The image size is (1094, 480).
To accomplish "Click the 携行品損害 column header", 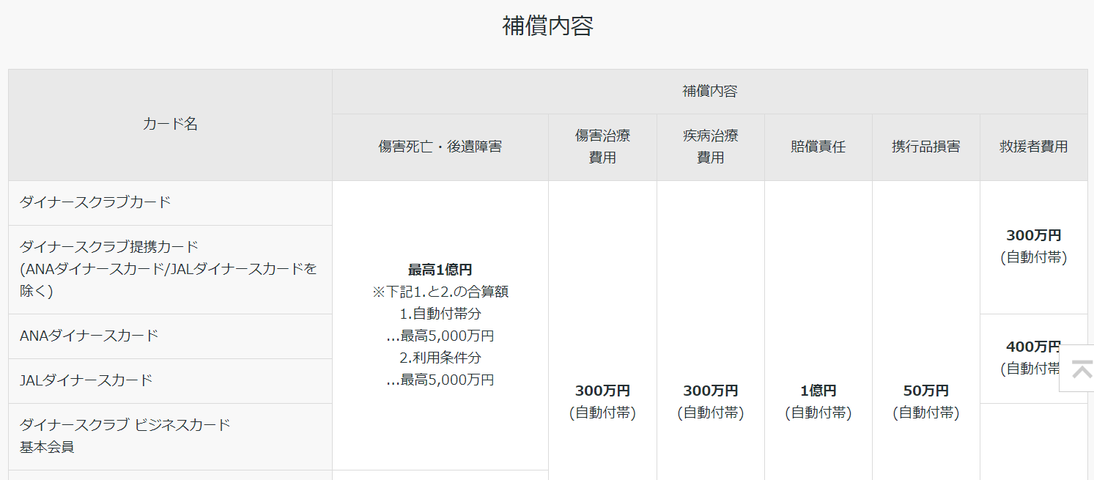I will [926, 147].
